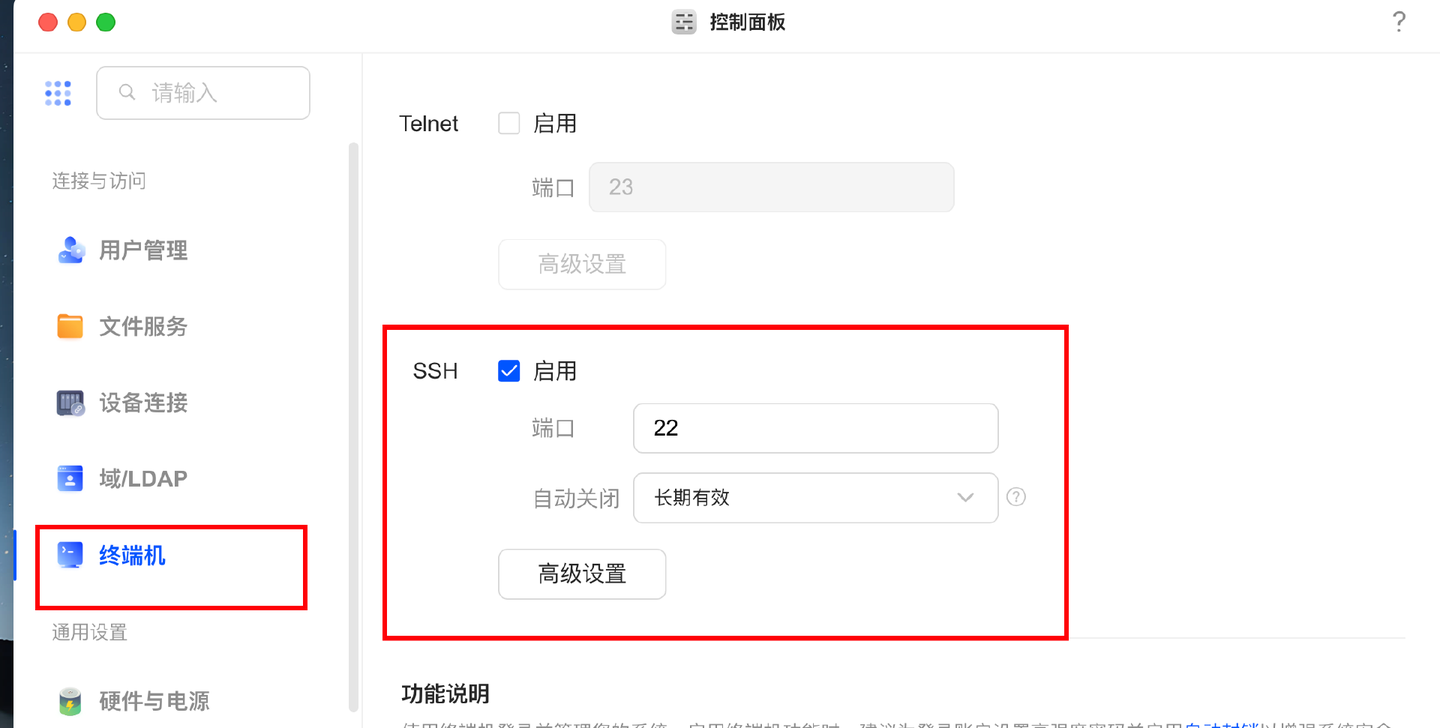The height and width of the screenshot is (728, 1440).
Task: Click the 域/LDAP sidebar icon
Action: point(70,479)
